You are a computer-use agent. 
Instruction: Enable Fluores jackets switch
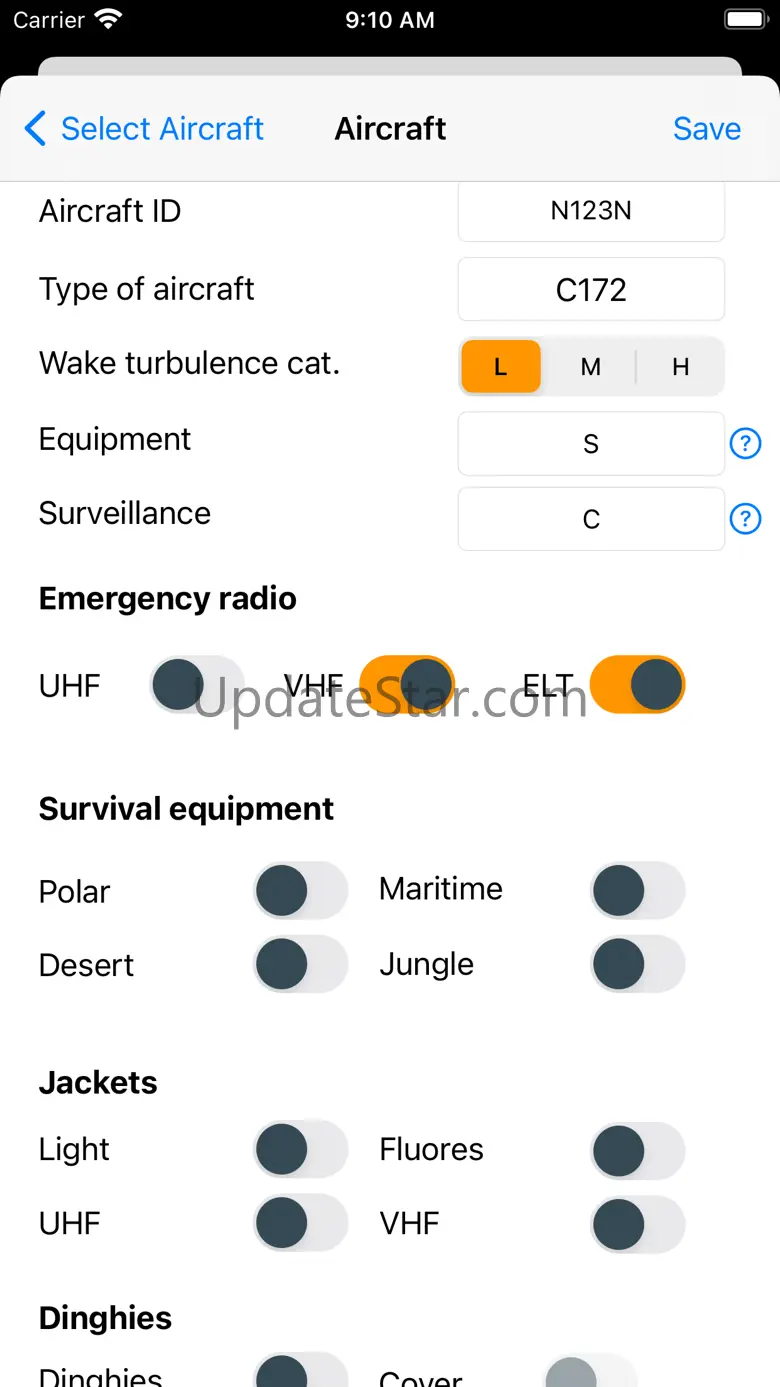(638, 1149)
